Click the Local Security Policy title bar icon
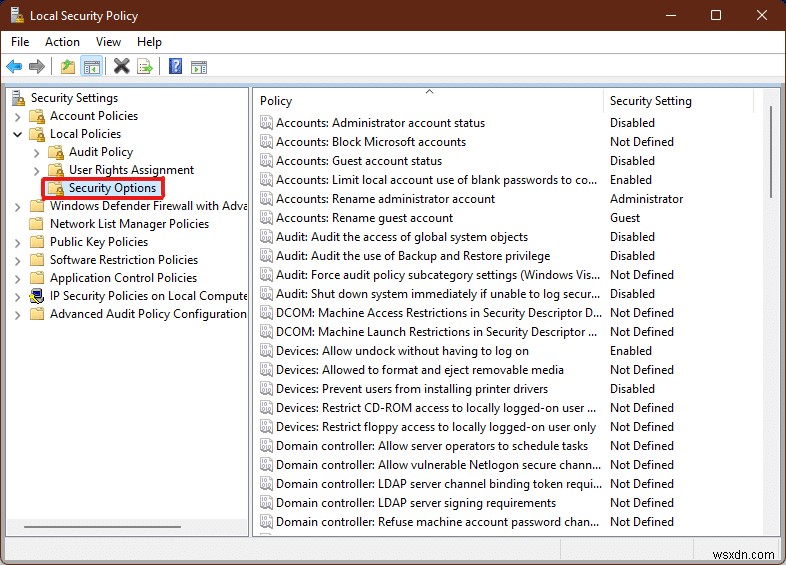The width and height of the screenshot is (786, 565). click(17, 15)
